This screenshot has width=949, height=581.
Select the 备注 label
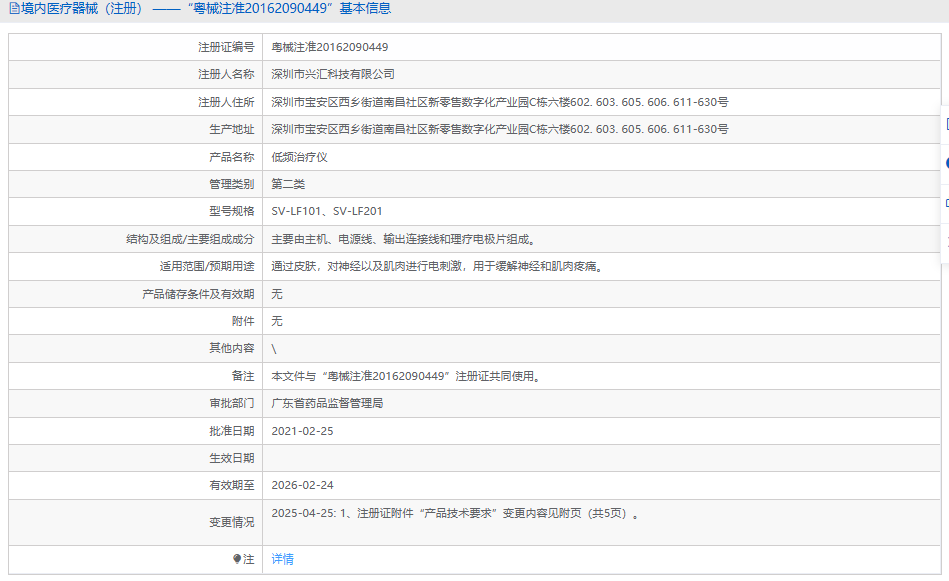243,376
